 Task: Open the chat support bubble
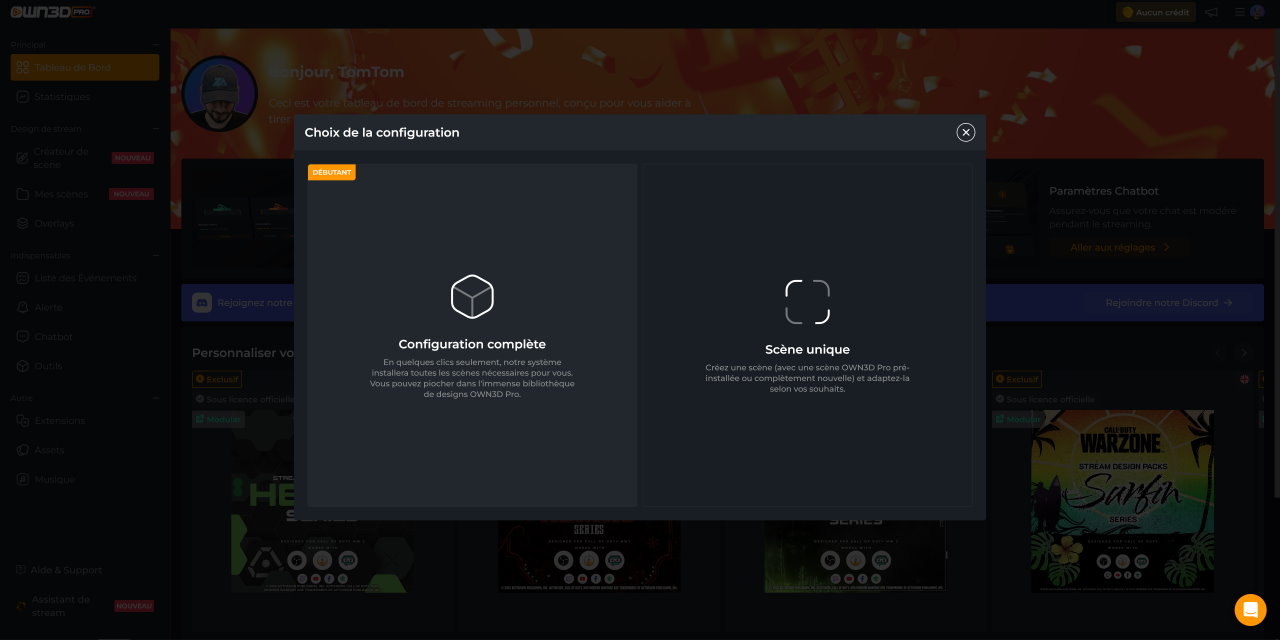pos(1250,609)
